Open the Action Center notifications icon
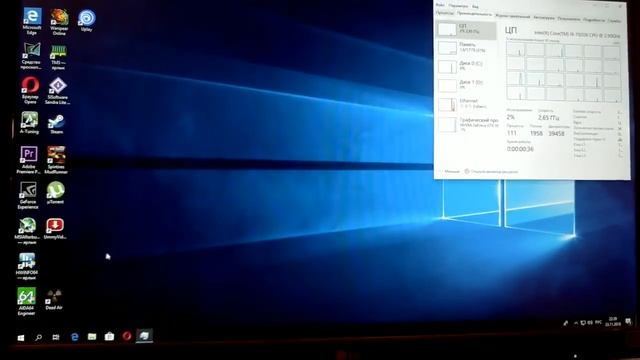Viewport: 640px width, 360px height. 629,322
